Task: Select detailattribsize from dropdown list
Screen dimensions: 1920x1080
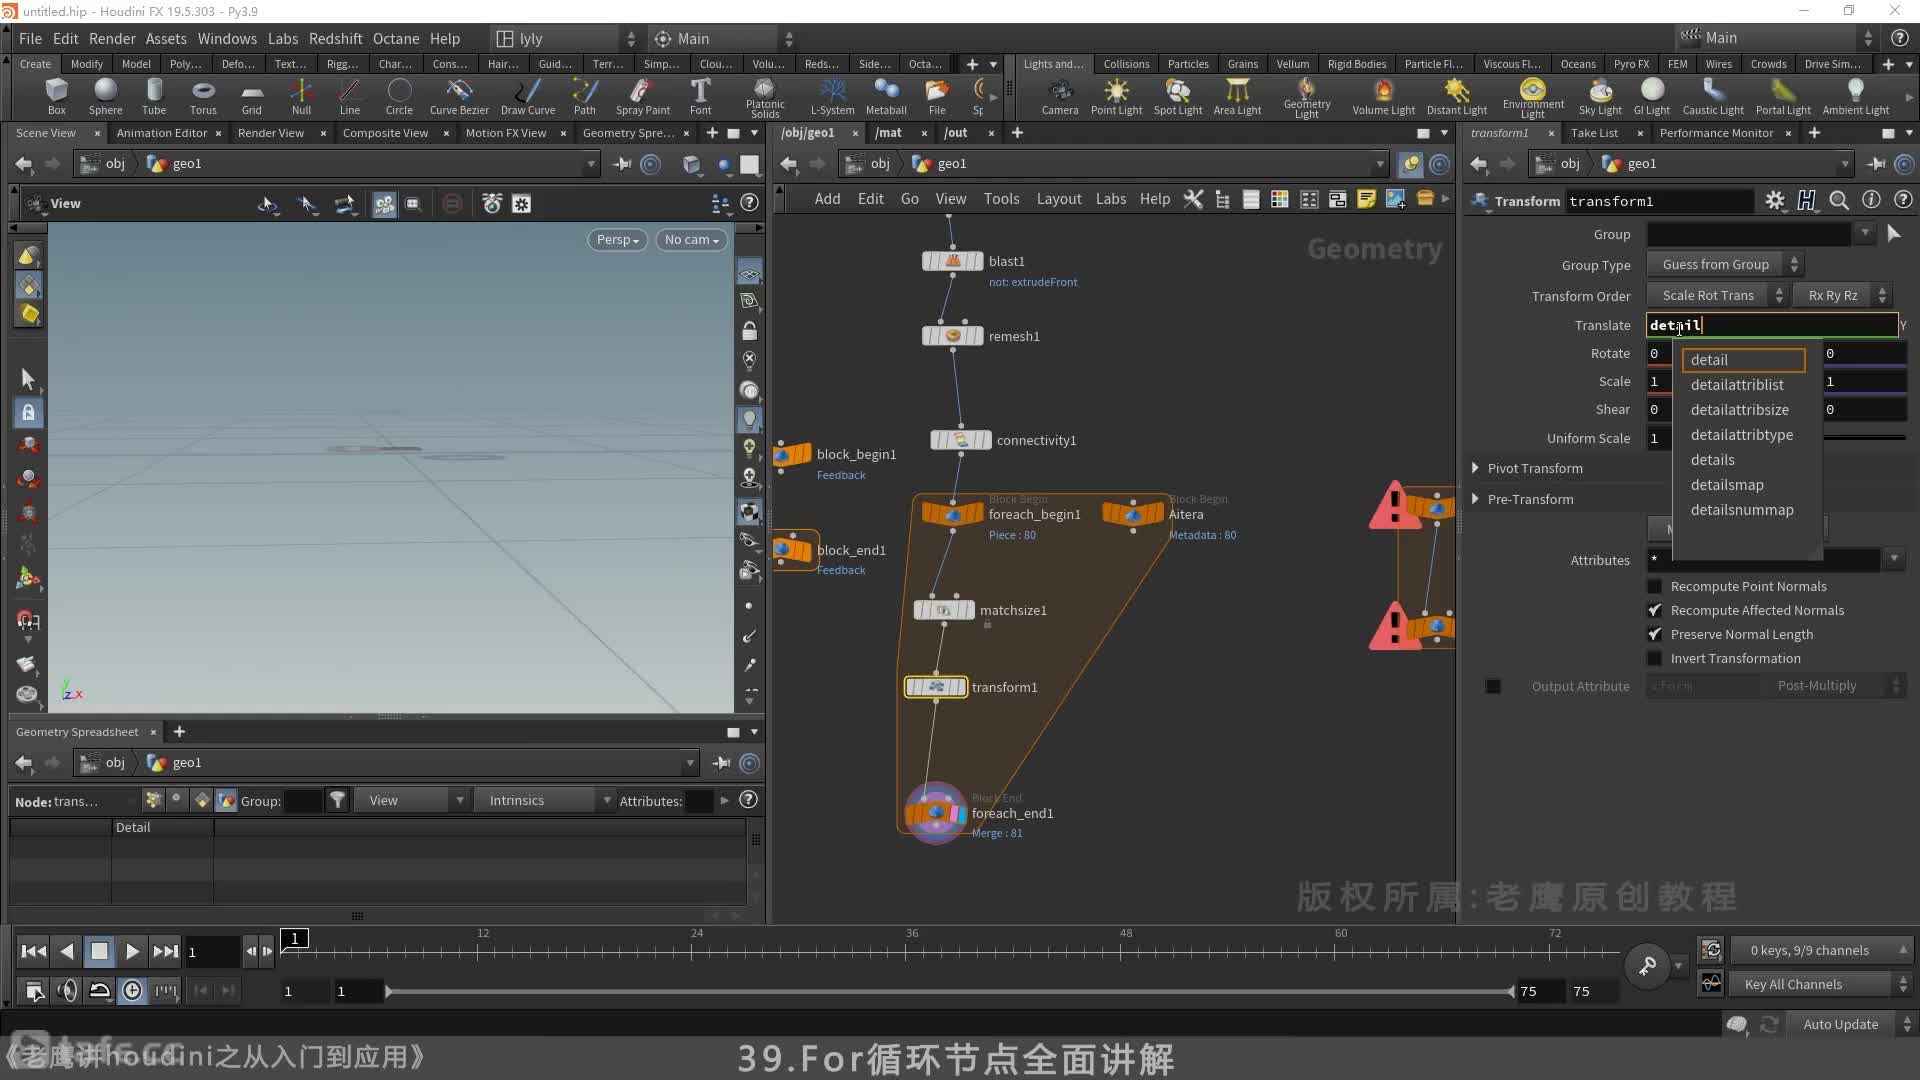Action: (1739, 409)
